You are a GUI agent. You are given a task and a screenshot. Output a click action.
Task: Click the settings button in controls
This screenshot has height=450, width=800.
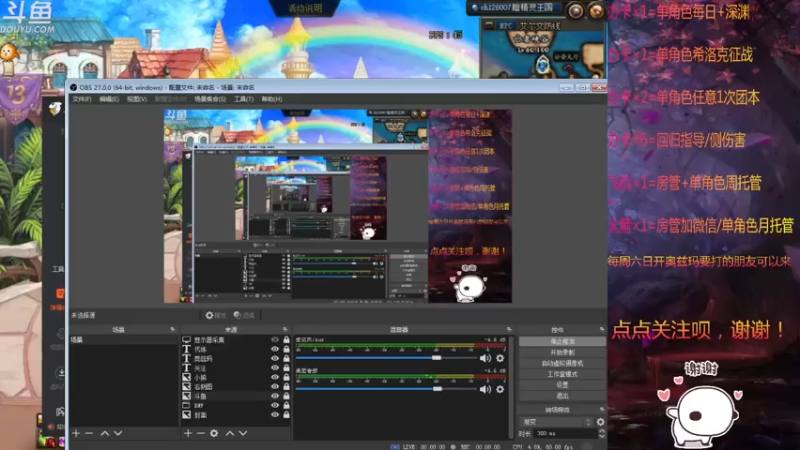click(x=562, y=385)
